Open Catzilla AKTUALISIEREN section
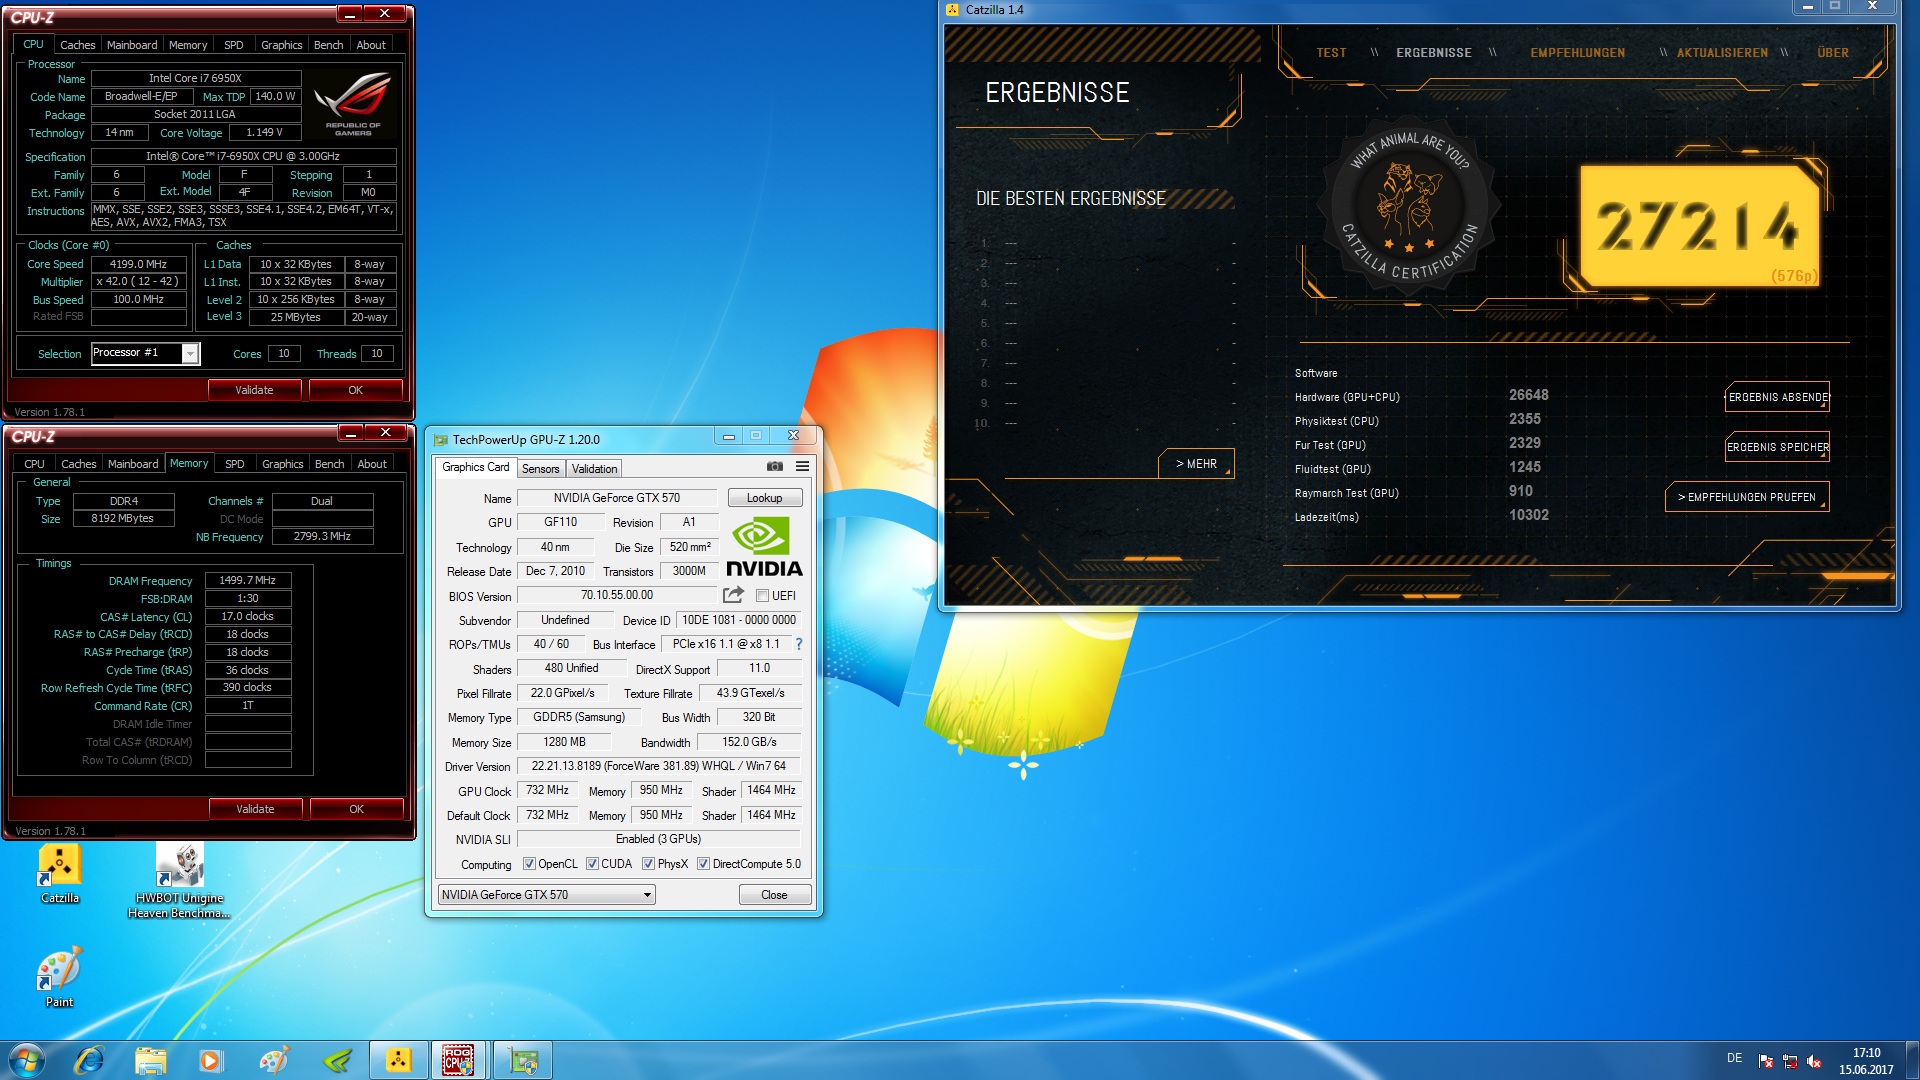Screen dimensions: 1920x1080 (x=1722, y=53)
